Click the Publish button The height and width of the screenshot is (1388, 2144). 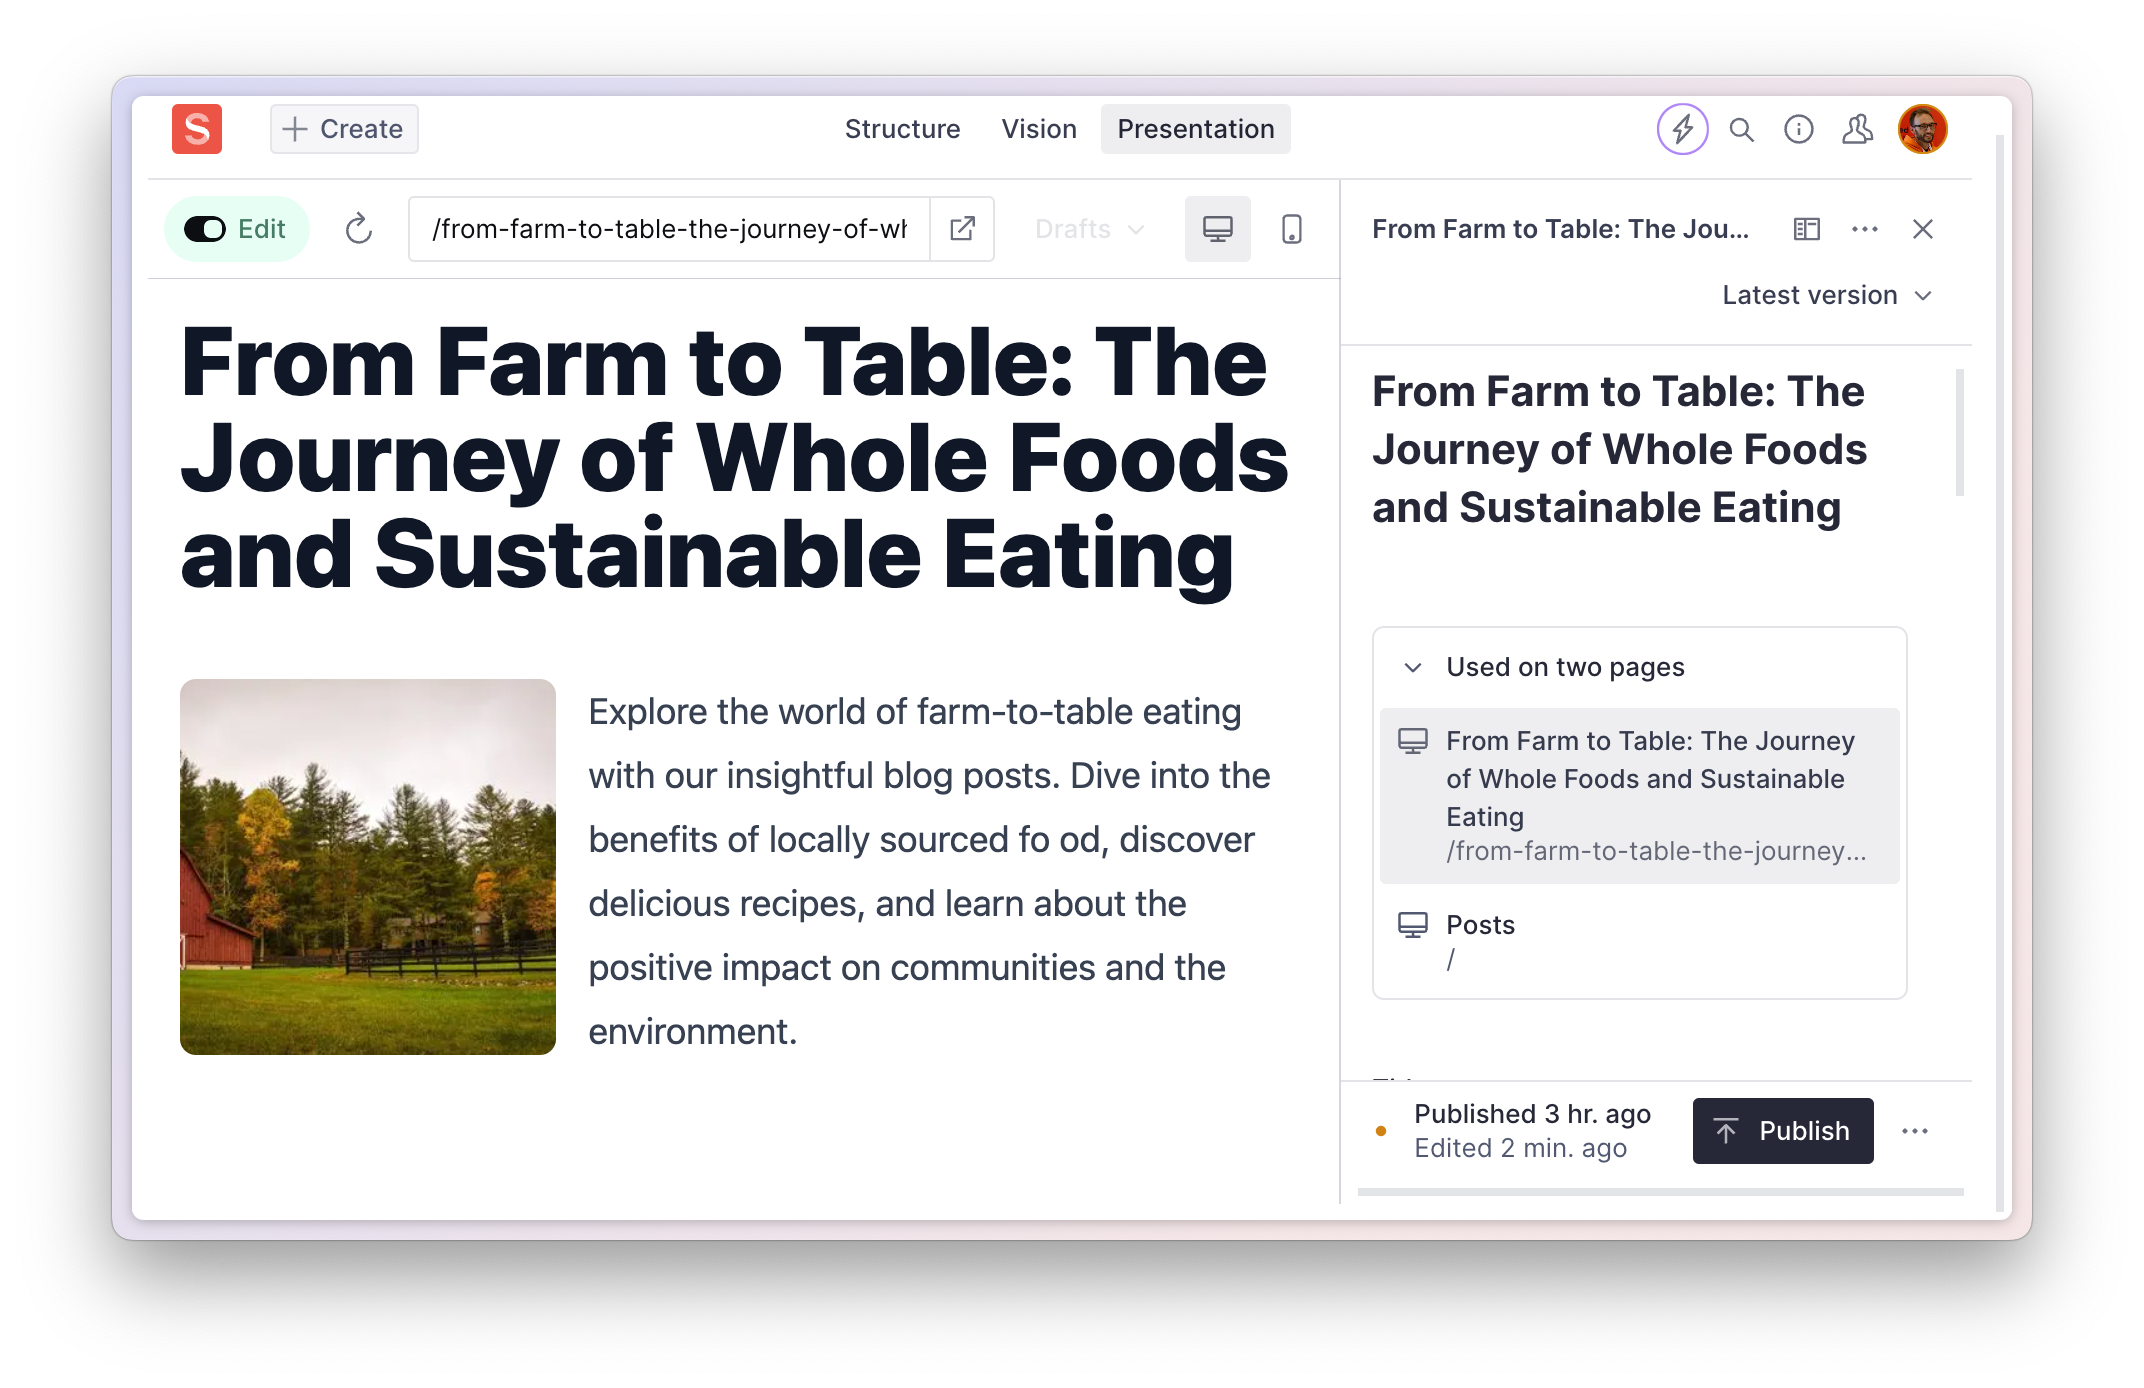pos(1782,1131)
